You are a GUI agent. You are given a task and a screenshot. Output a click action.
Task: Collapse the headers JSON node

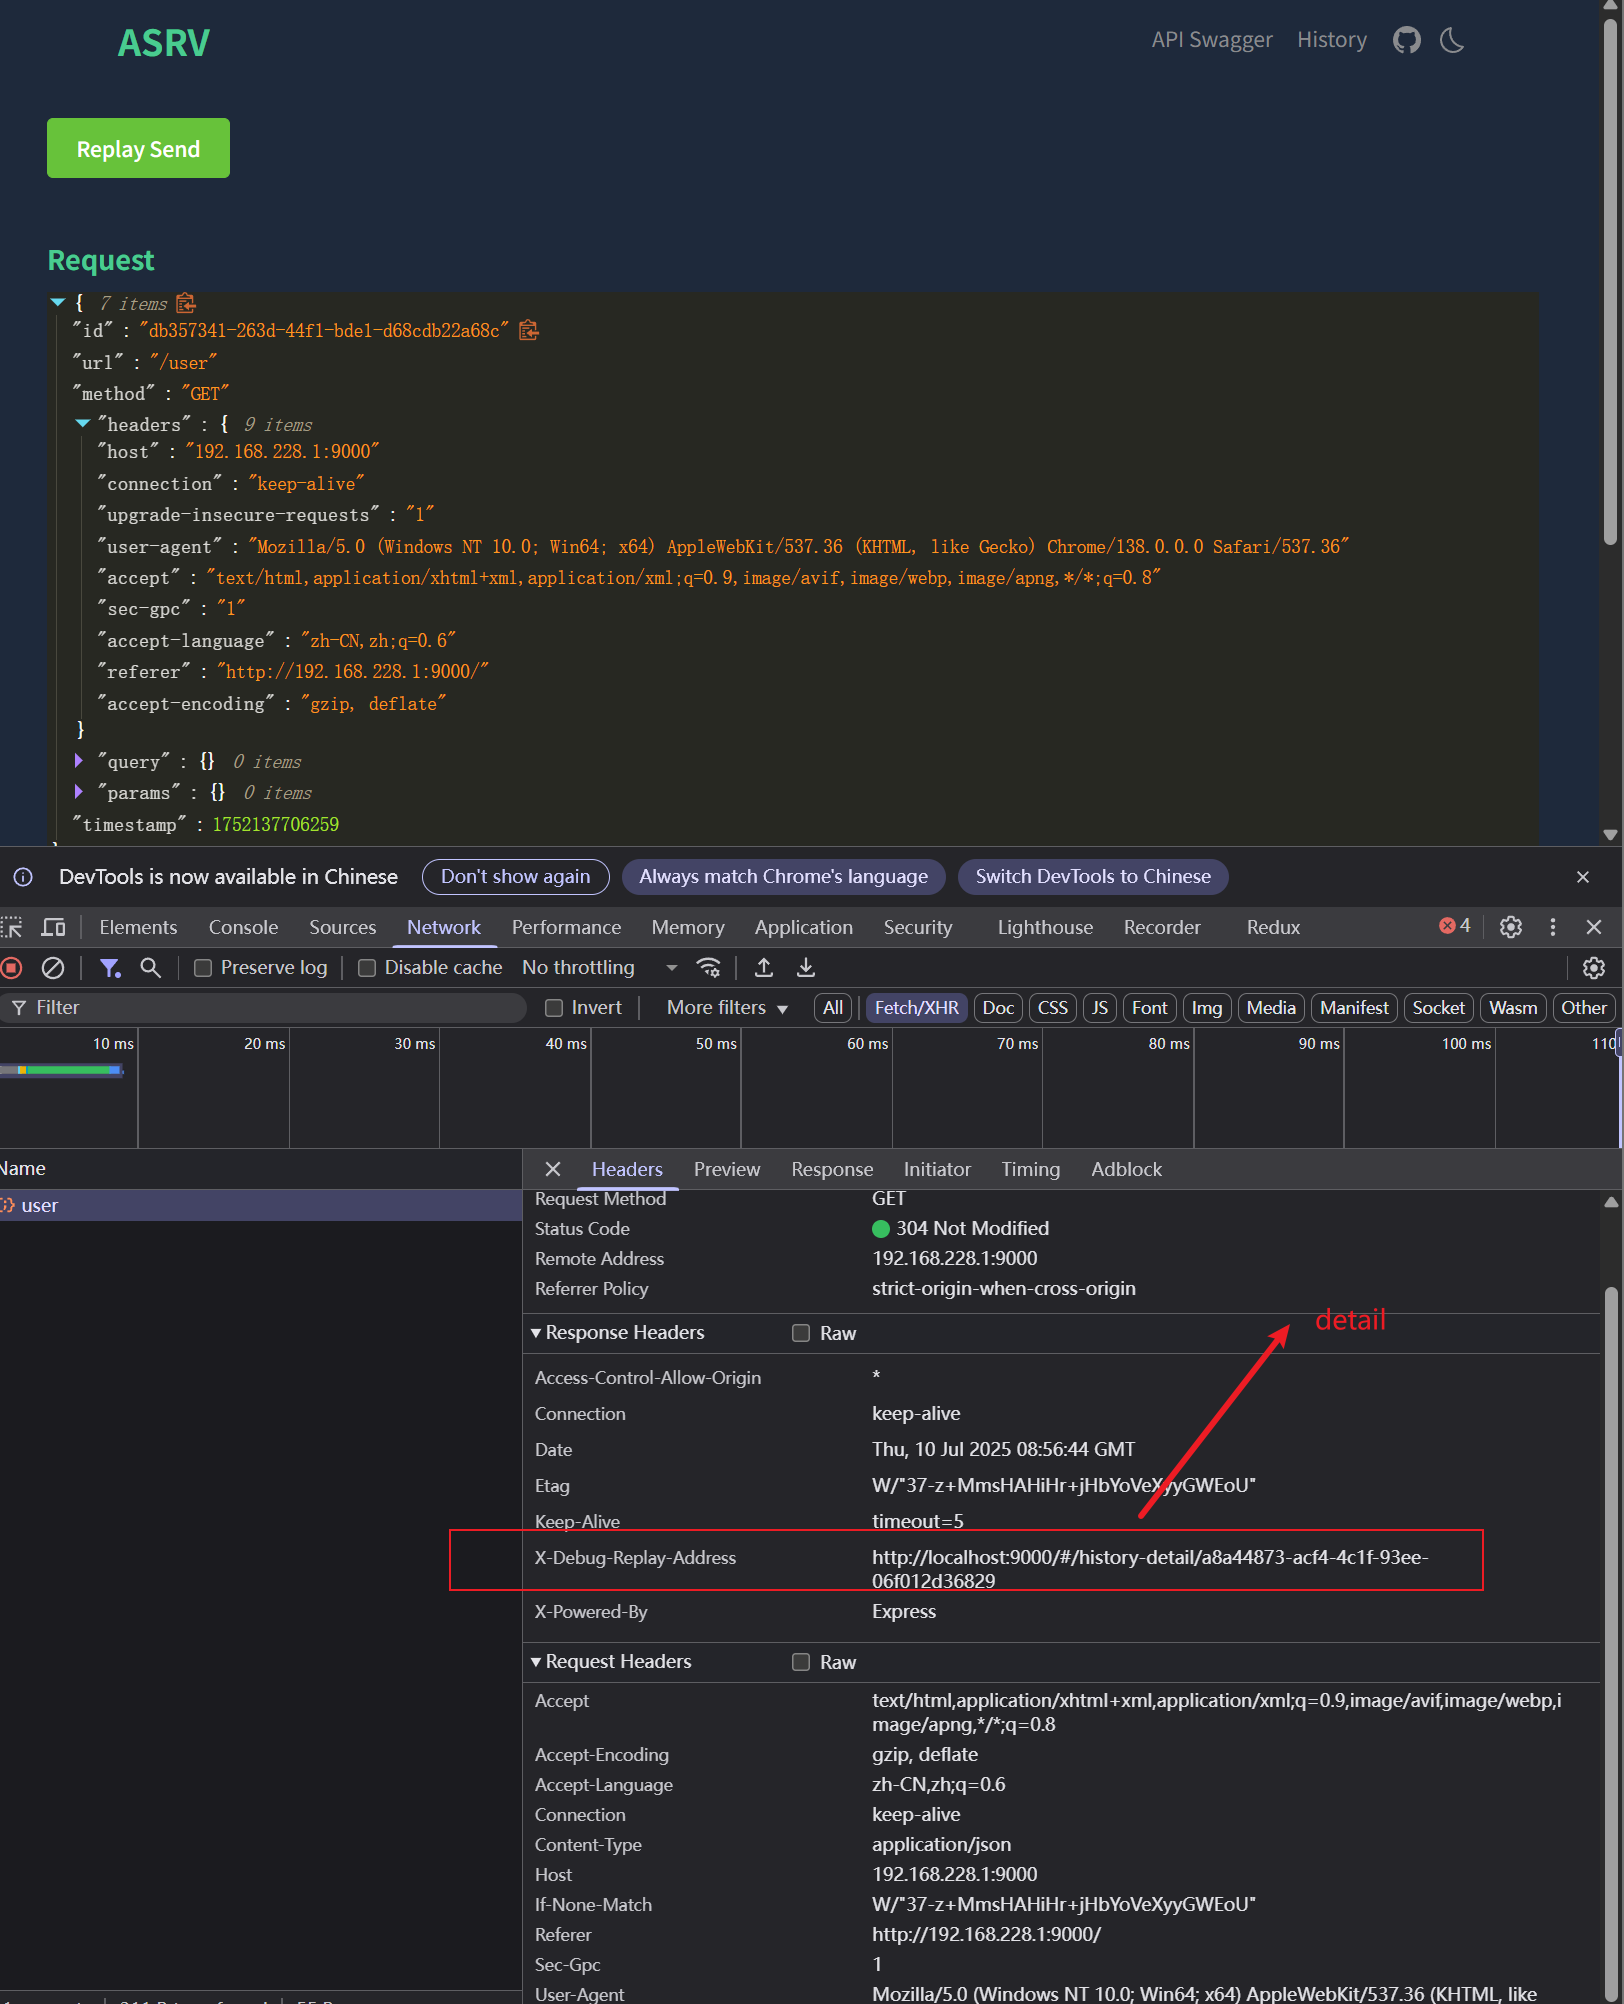tap(83, 424)
